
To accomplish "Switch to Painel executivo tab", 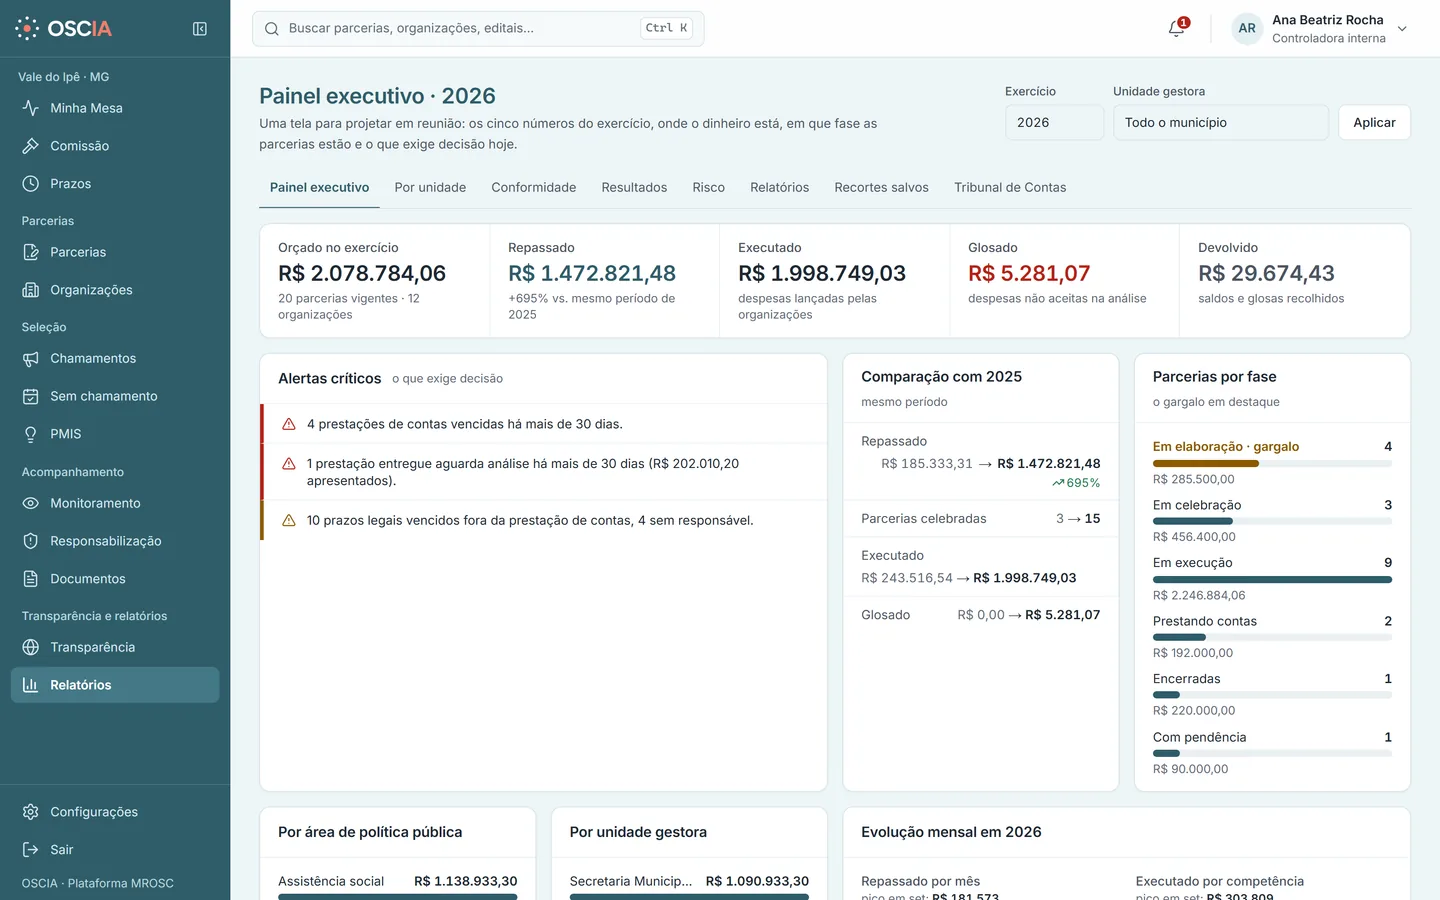I will coord(319,187).
